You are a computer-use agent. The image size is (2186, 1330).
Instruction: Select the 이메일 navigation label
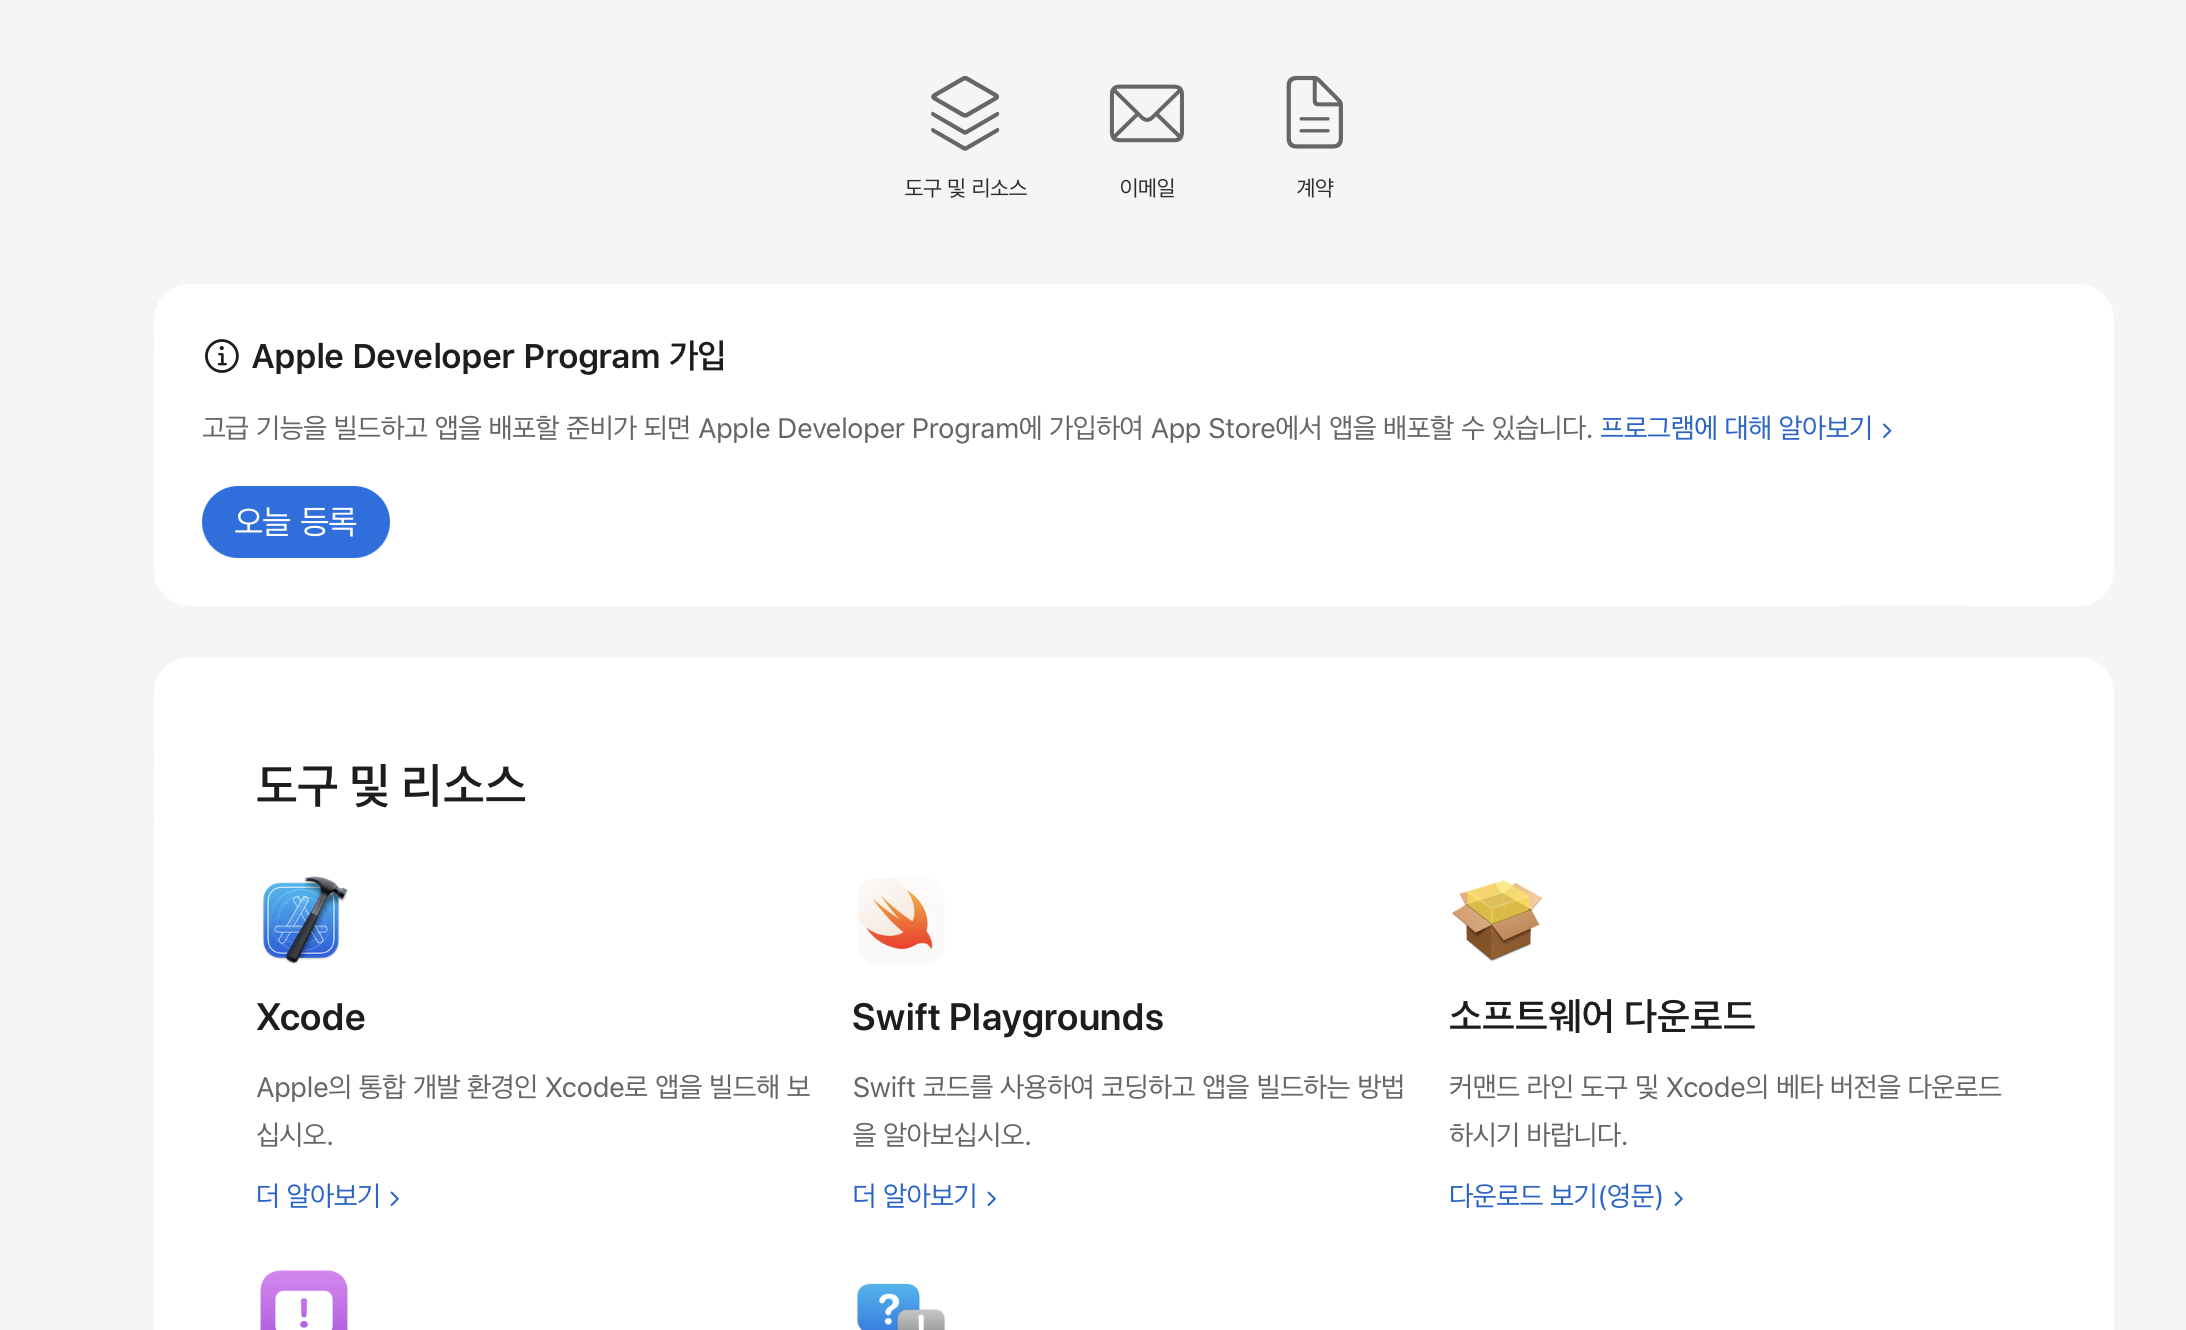pyautogui.click(x=1146, y=188)
